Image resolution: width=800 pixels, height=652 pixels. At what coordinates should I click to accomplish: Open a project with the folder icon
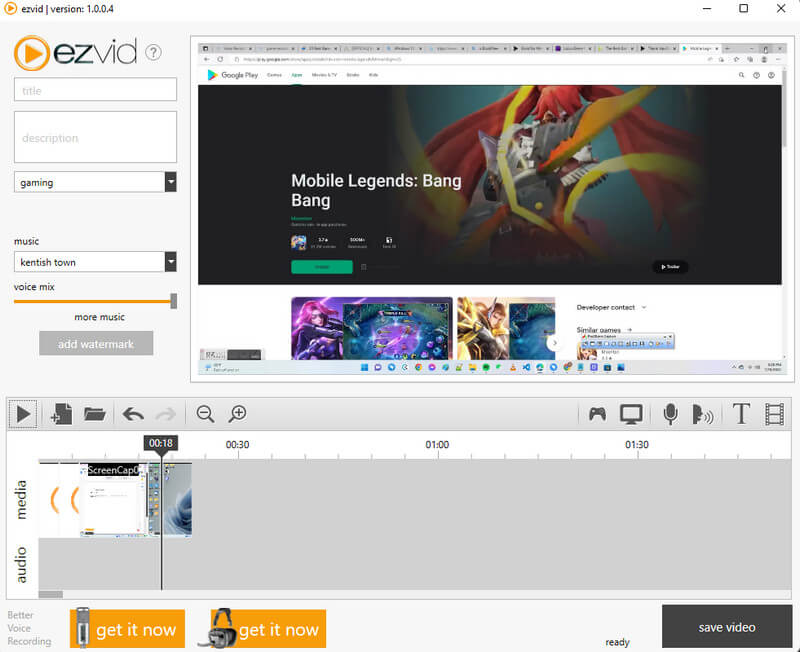(94, 414)
